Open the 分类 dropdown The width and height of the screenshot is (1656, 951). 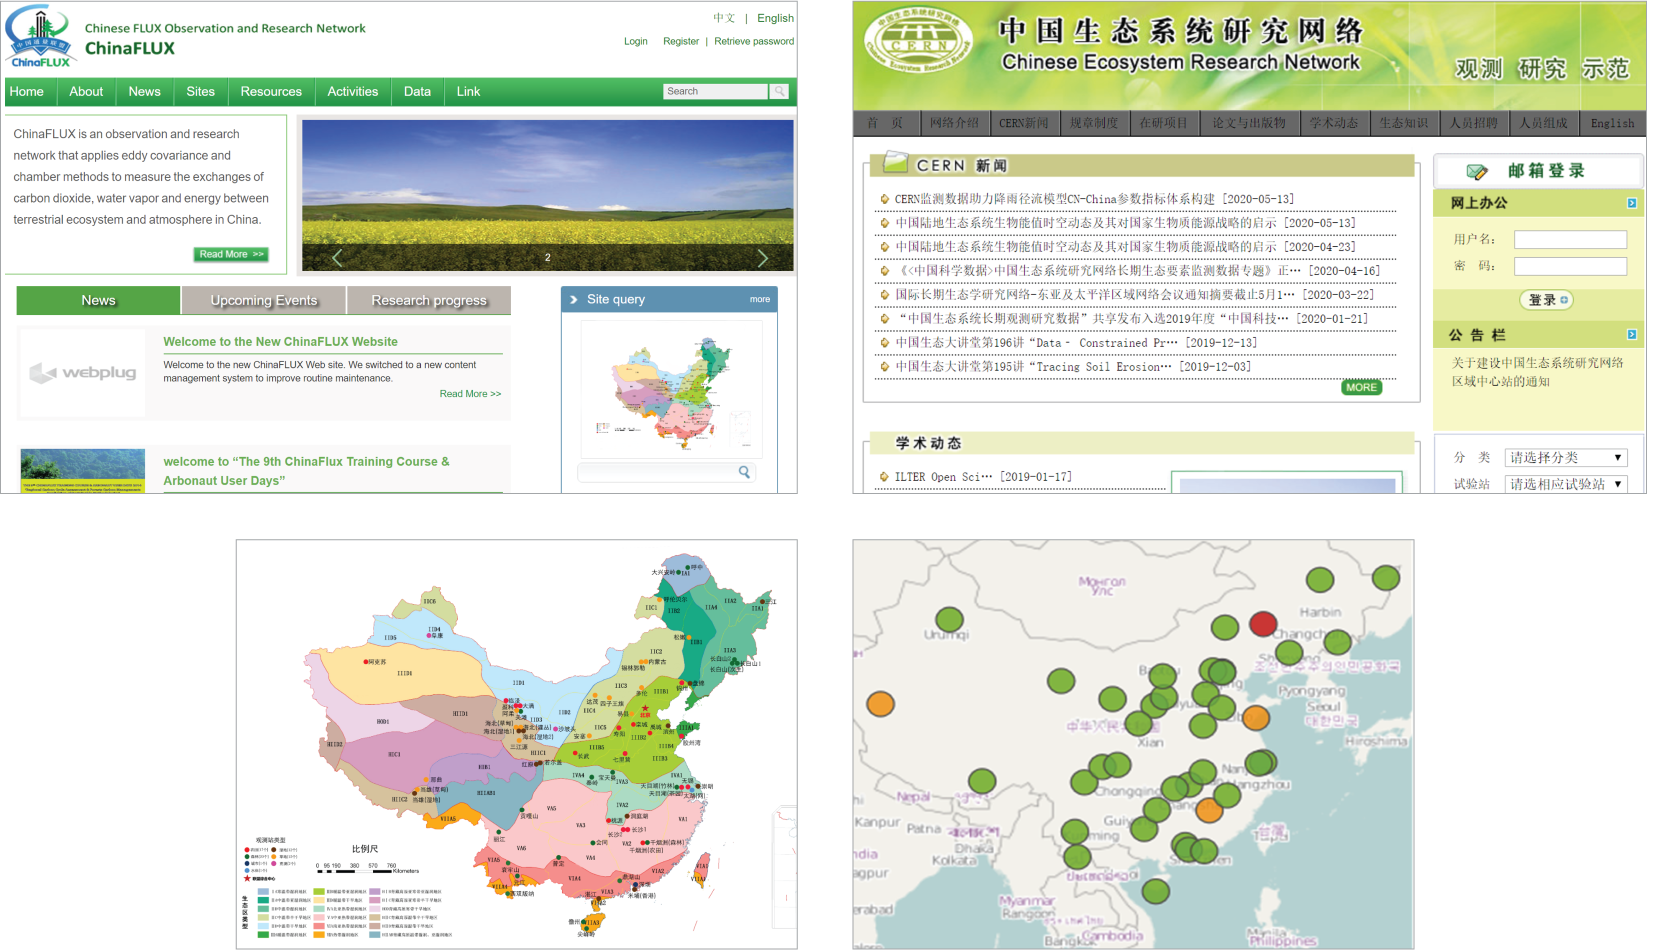(x=1566, y=458)
